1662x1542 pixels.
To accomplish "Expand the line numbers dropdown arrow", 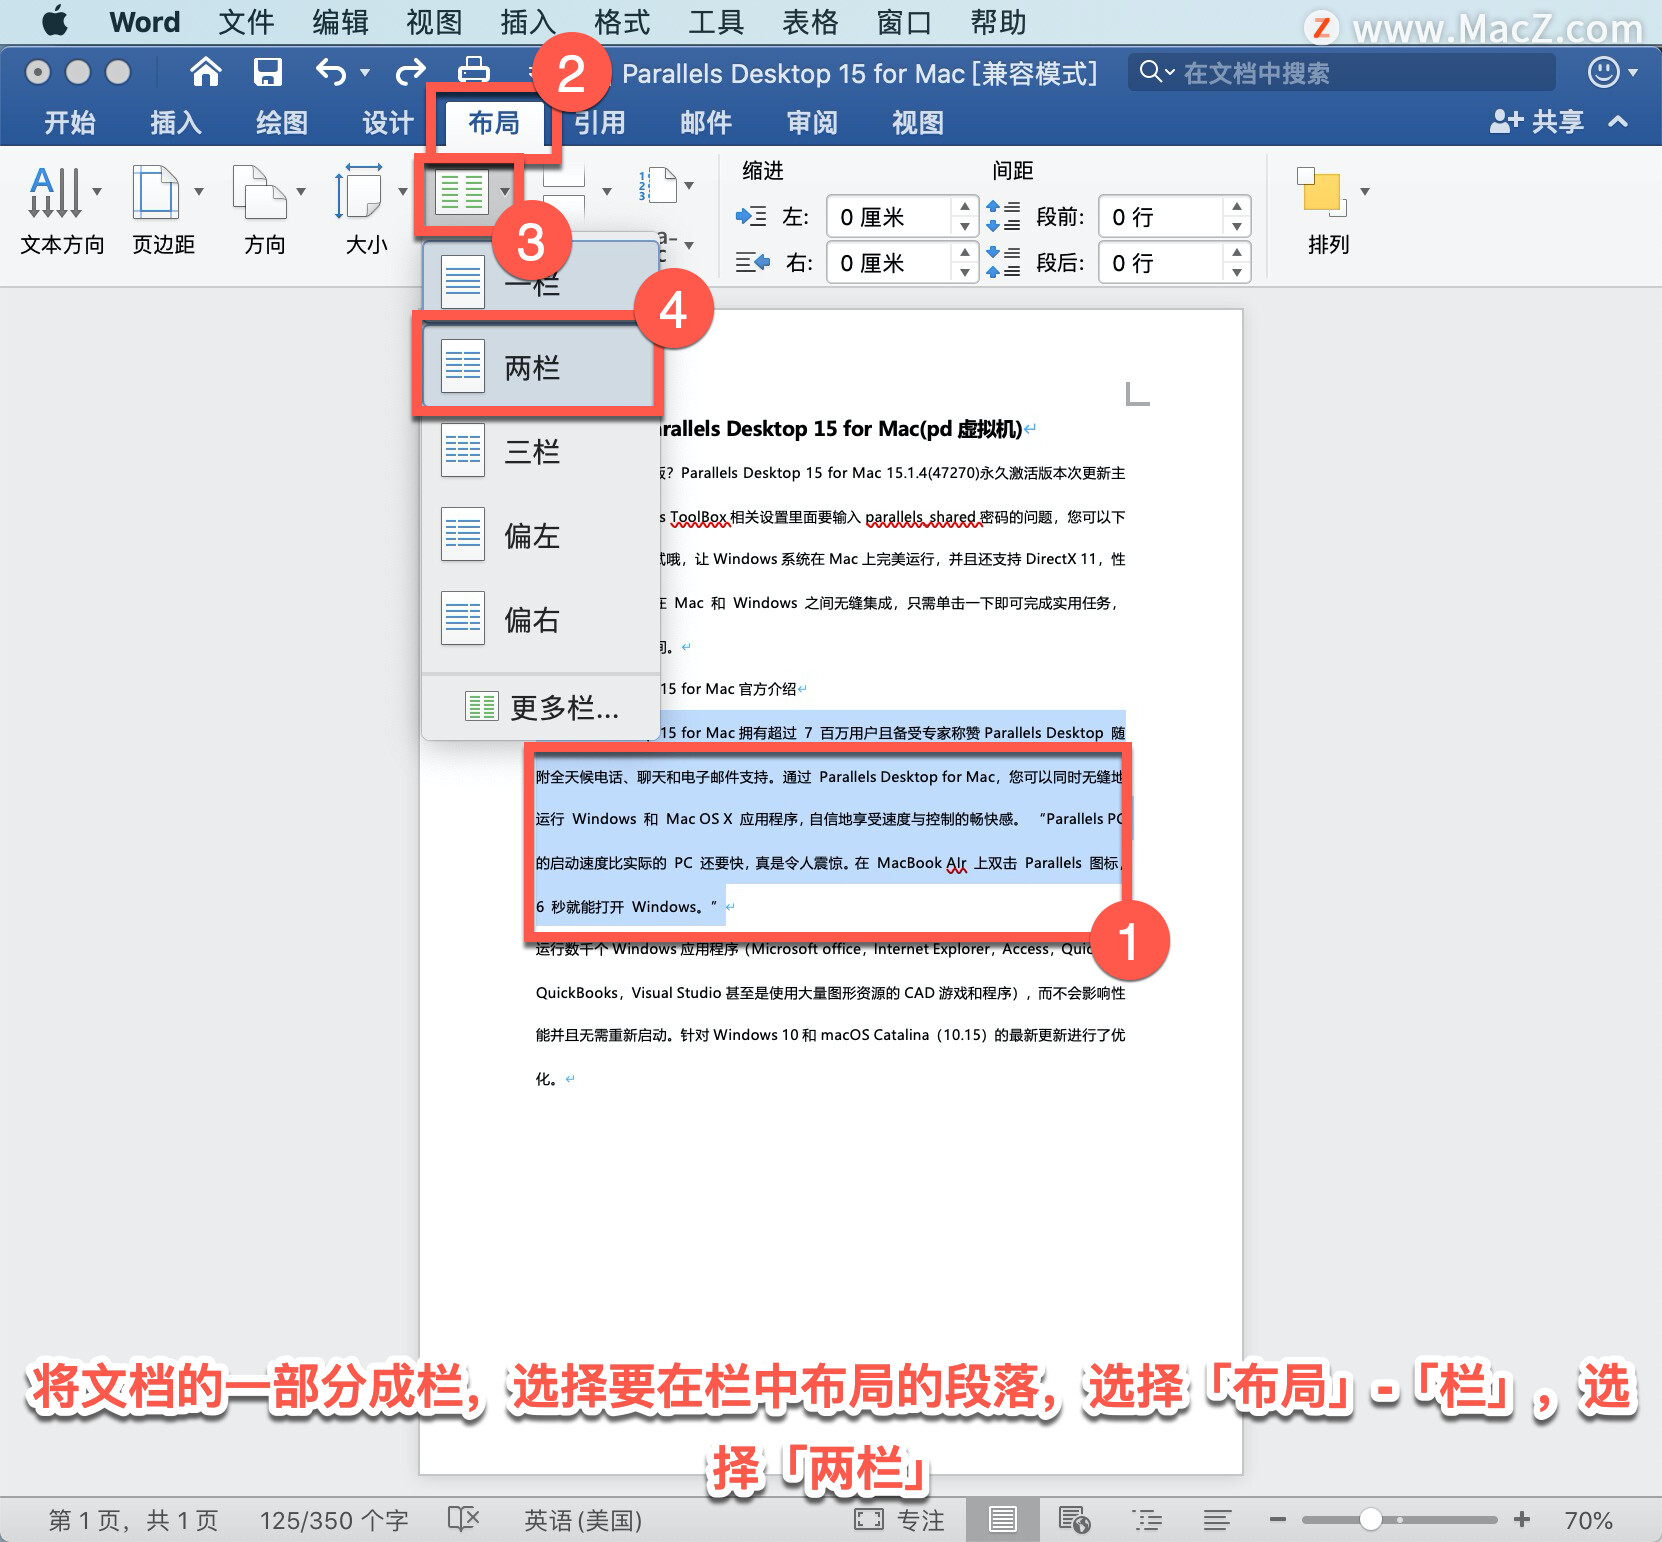I will (689, 186).
